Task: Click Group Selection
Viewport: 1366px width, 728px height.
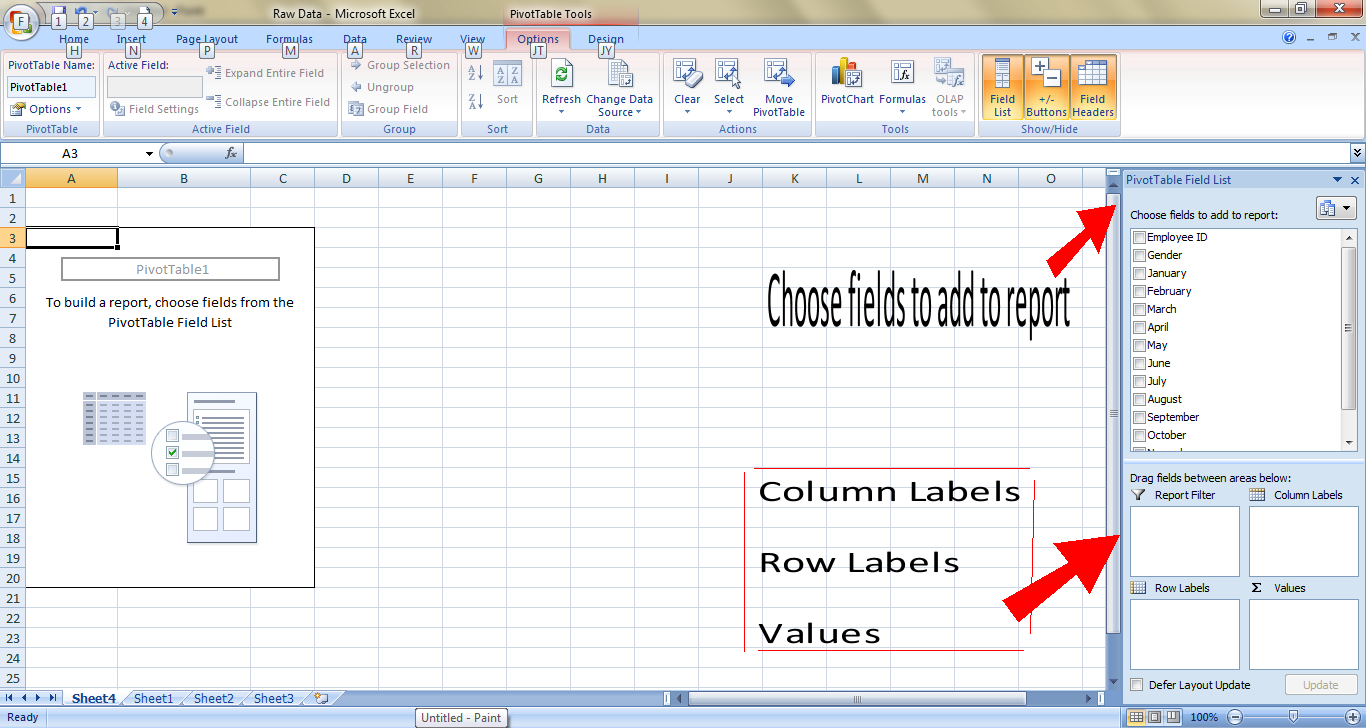Action: (x=400, y=65)
